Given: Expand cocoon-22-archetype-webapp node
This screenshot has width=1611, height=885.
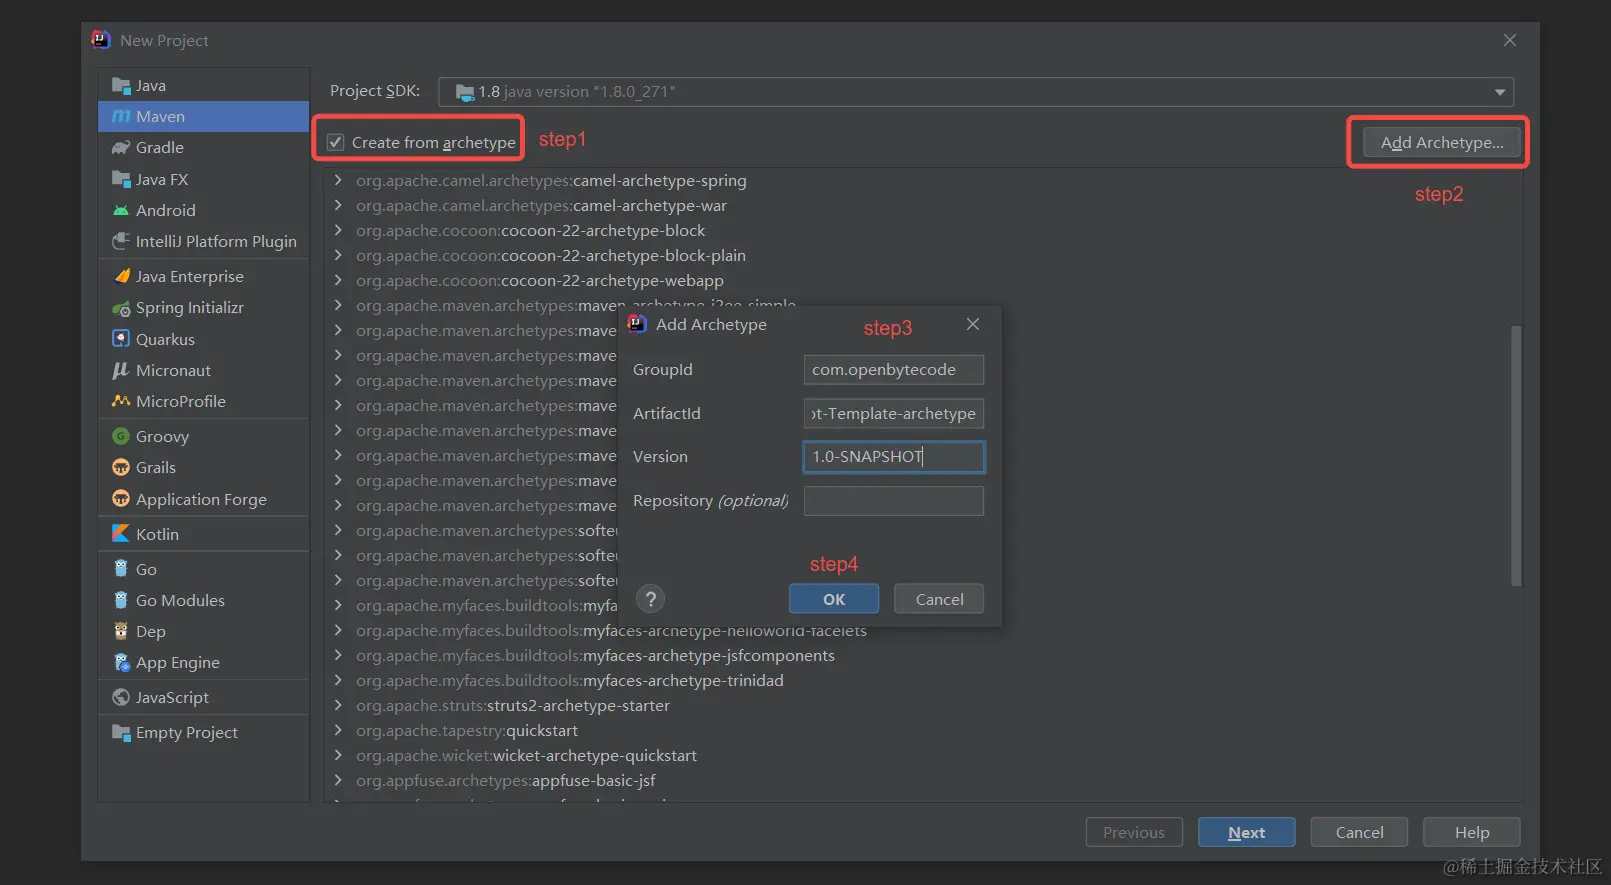Looking at the screenshot, I should click(x=338, y=280).
